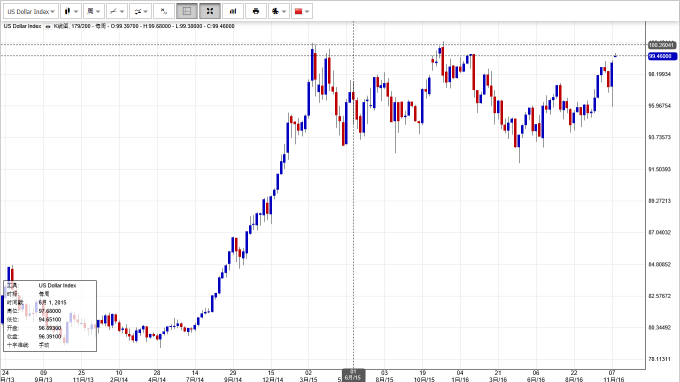Open the chart settings gear dropdown
The height and width of the screenshot is (382, 680).
tap(279, 11)
